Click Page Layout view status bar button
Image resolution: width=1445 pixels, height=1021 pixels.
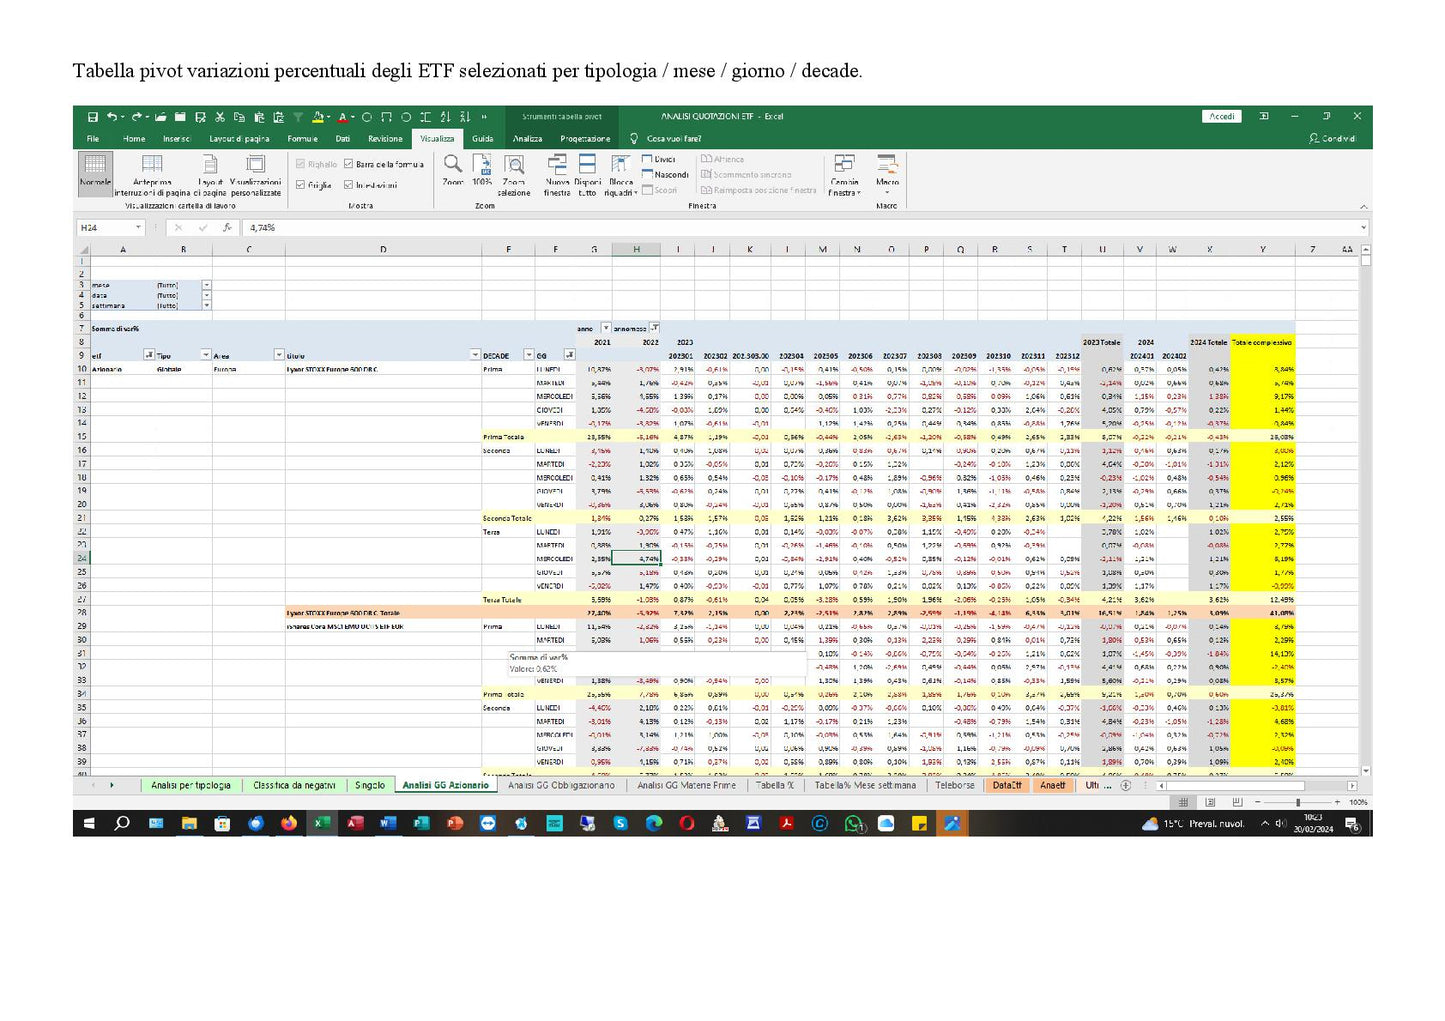[1210, 802]
